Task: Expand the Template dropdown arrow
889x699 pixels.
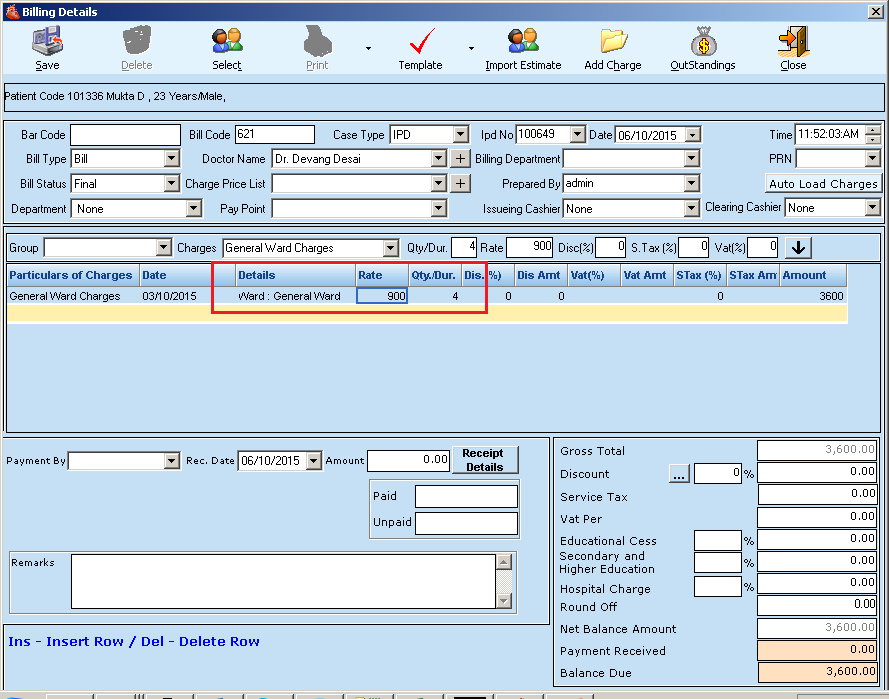Action: pyautogui.click(x=471, y=48)
